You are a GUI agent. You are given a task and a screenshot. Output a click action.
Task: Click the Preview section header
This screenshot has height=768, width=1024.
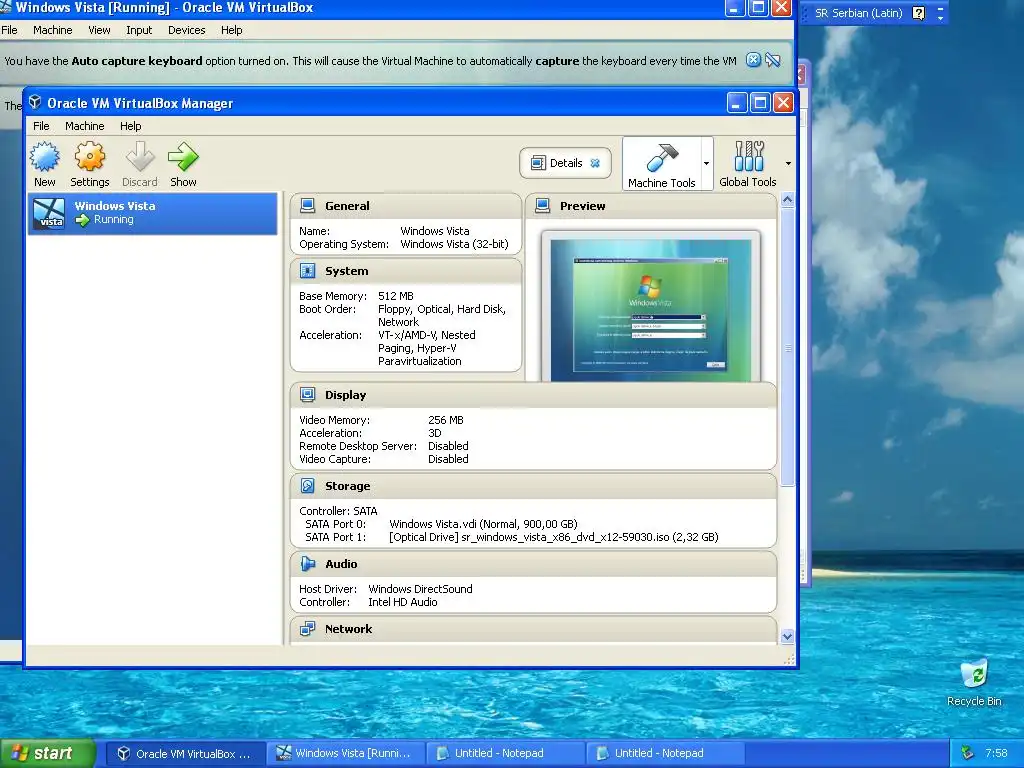pos(651,206)
